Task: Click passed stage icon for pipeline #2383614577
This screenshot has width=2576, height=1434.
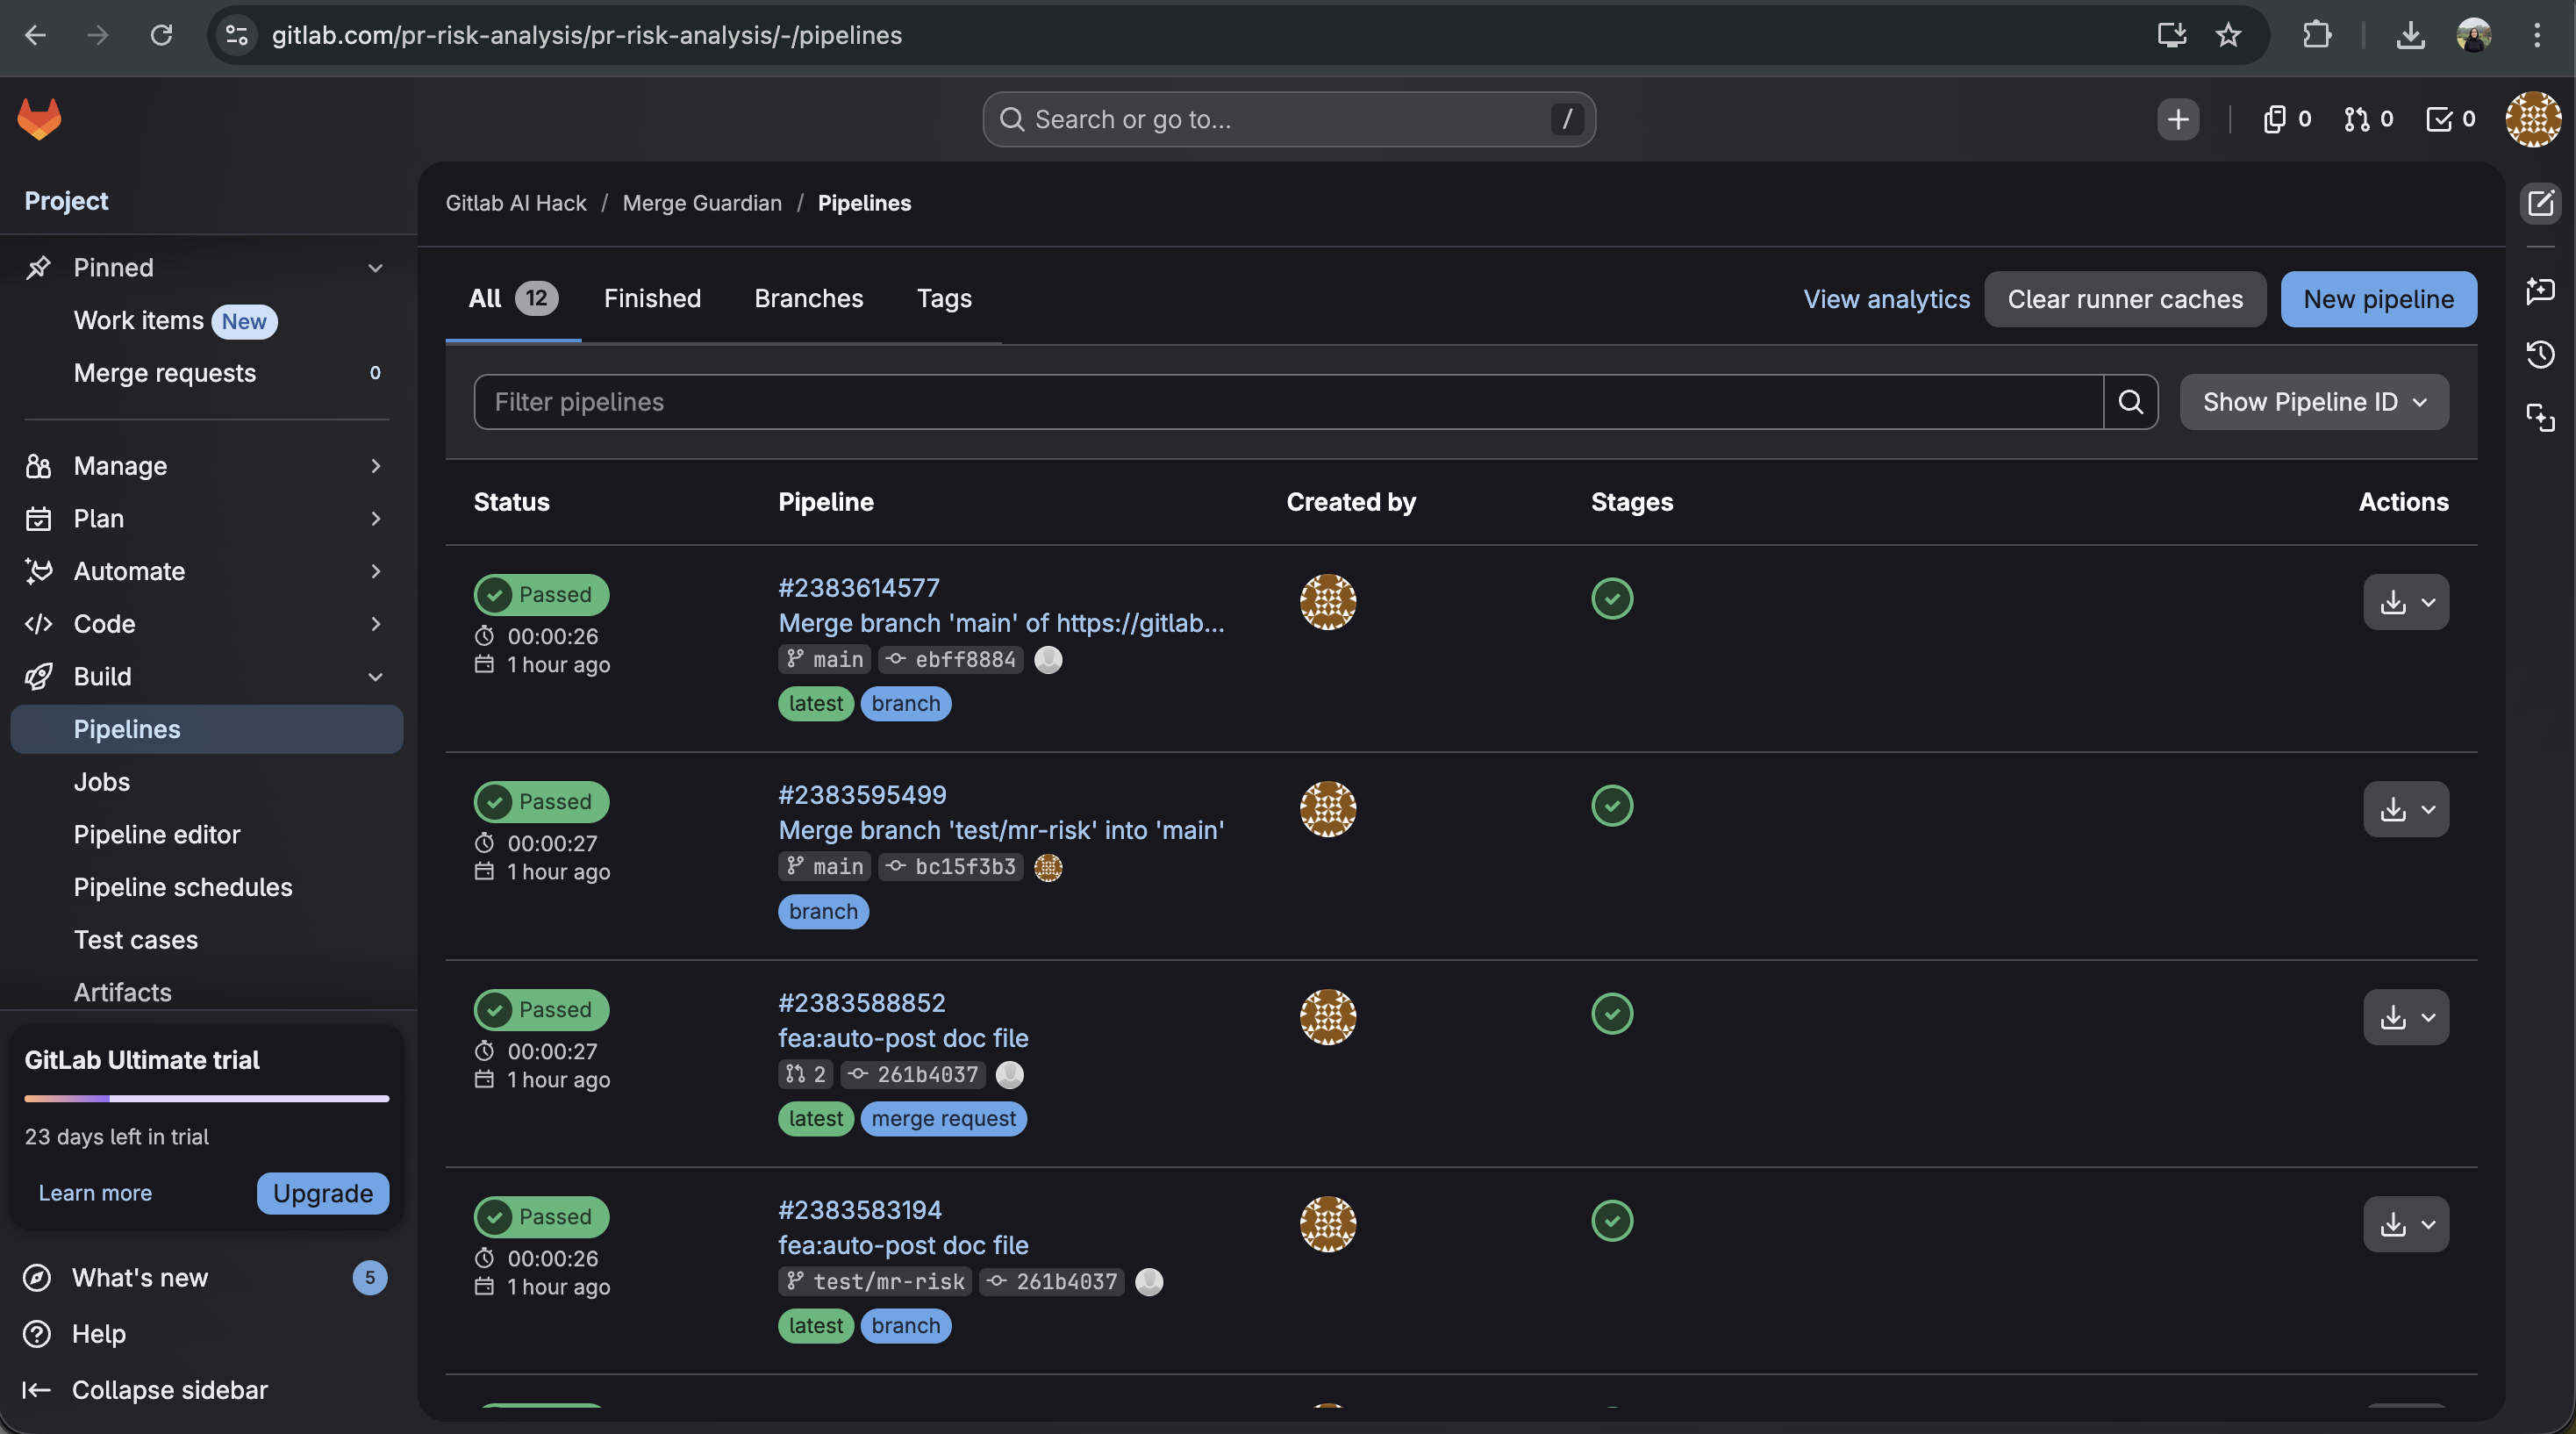Action: [x=1611, y=598]
